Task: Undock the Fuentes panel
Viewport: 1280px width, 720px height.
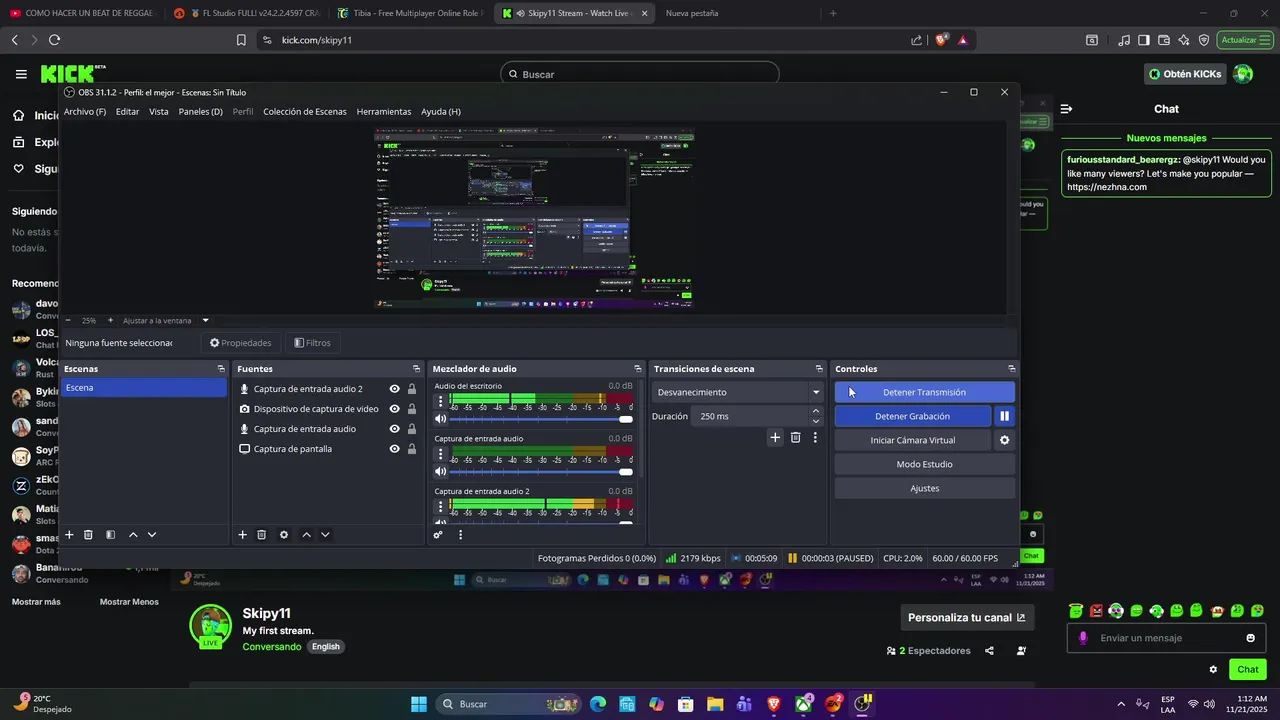Action: click(416, 369)
